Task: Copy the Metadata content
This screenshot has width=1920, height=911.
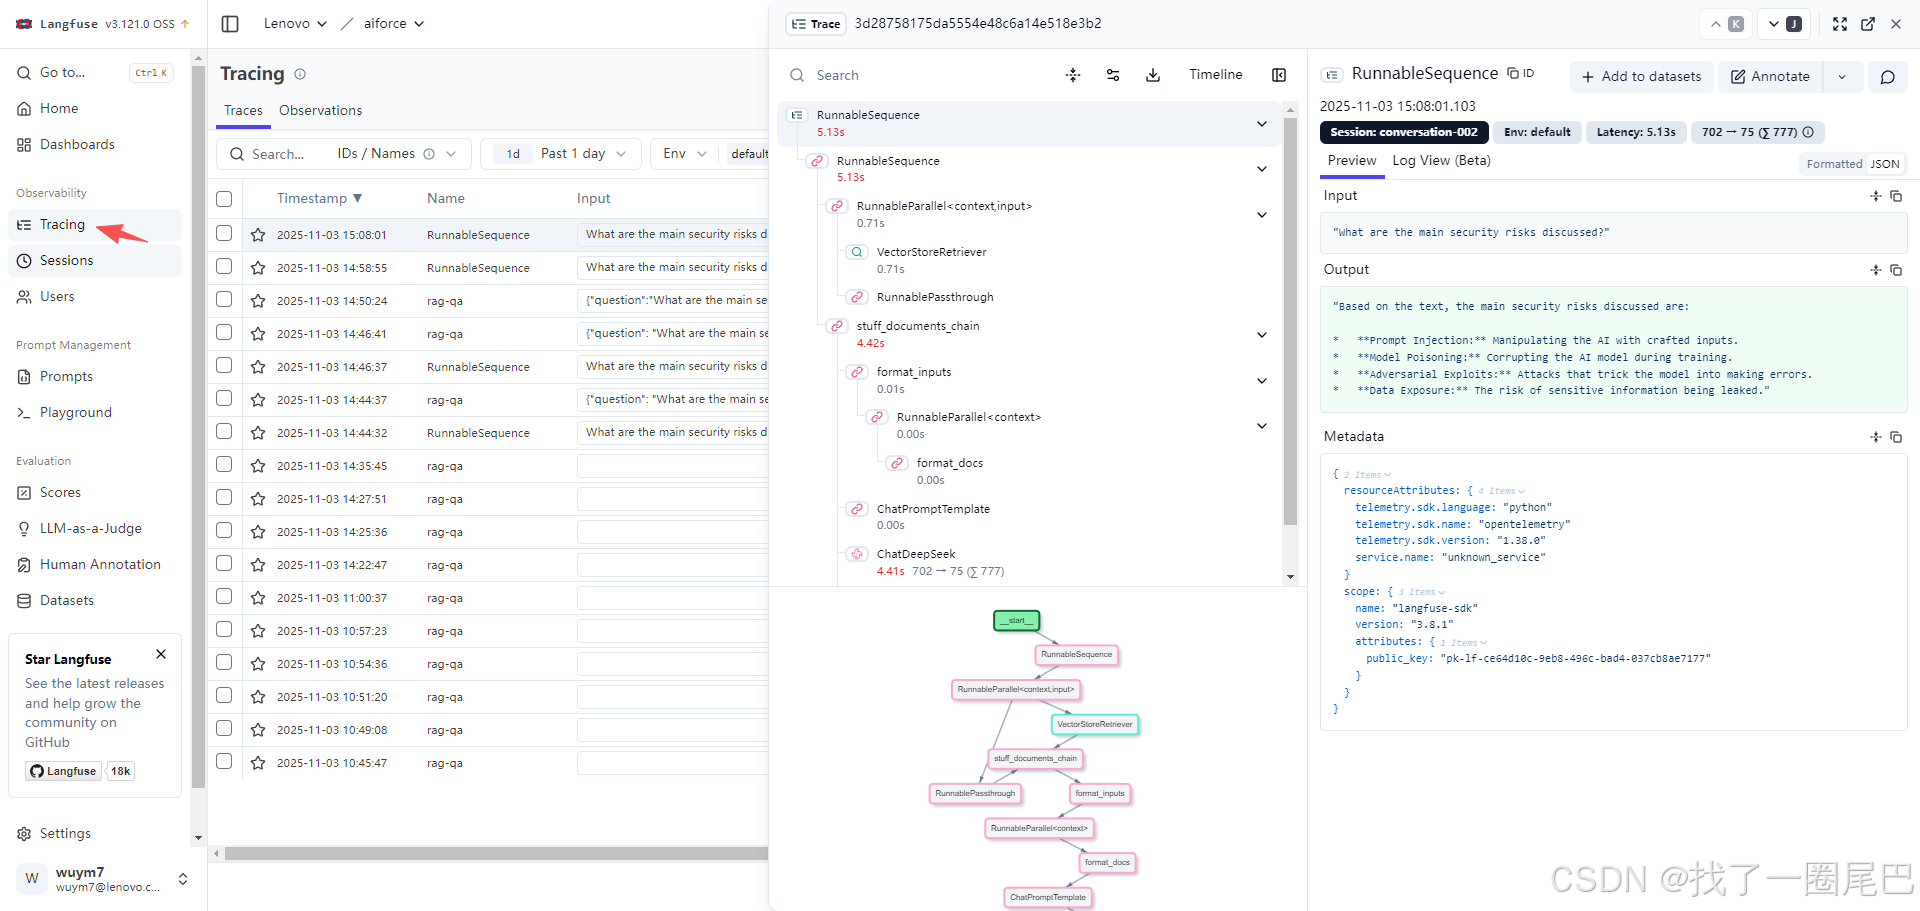Action: tap(1896, 437)
